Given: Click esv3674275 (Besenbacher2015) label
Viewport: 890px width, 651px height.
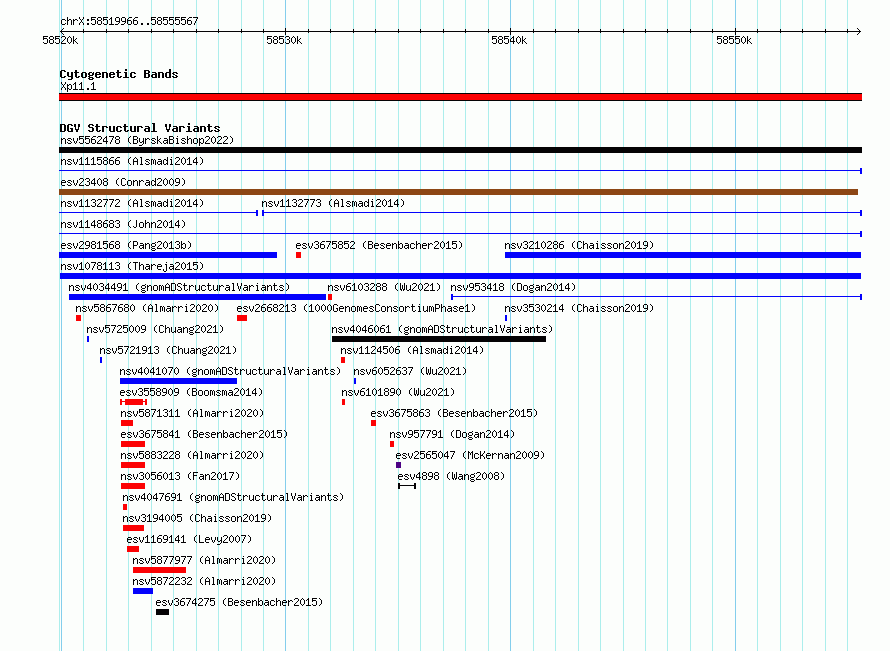Looking at the screenshot, I should 240,602.
